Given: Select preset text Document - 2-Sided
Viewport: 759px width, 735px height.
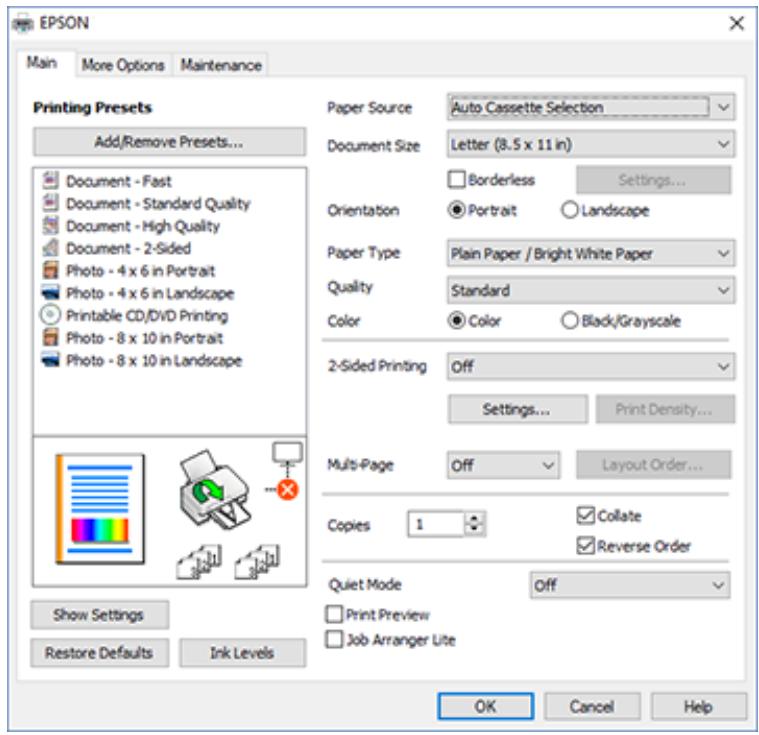Looking at the screenshot, I should point(128,248).
